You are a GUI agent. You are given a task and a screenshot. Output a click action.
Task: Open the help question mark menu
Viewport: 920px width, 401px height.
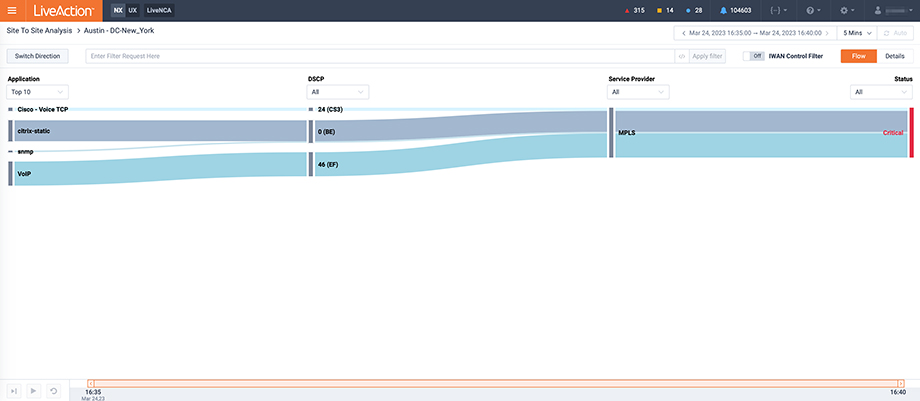point(812,10)
